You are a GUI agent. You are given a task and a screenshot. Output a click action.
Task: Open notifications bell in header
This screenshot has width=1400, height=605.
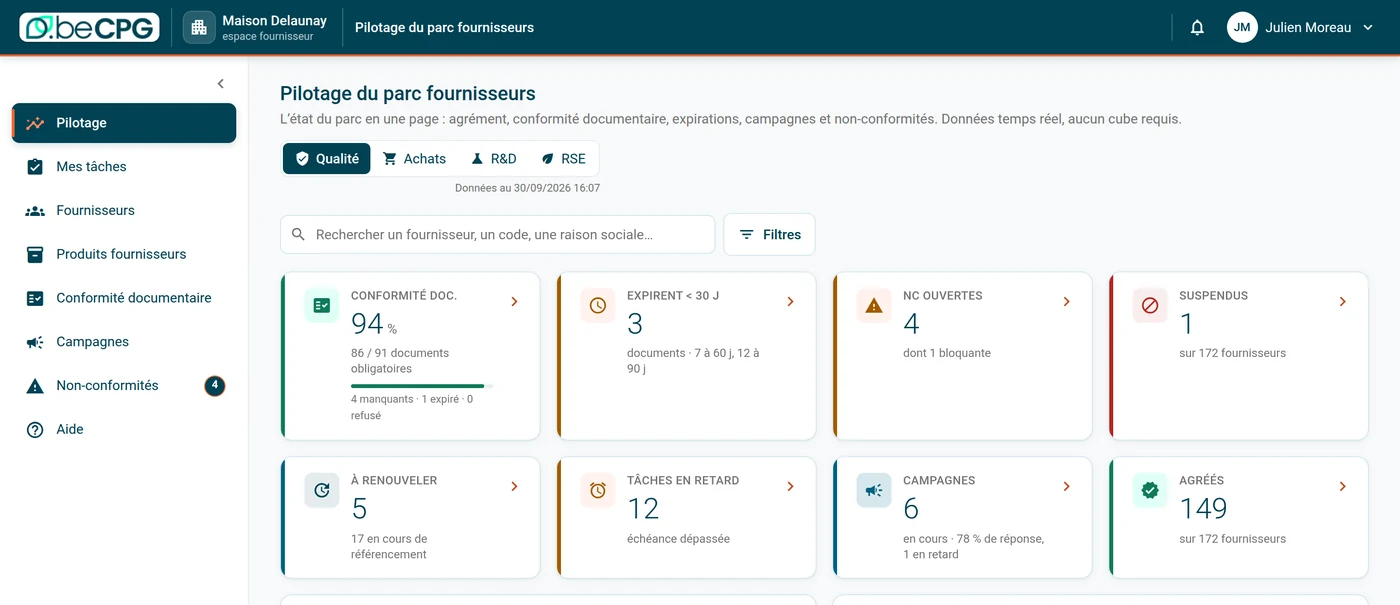1197,28
